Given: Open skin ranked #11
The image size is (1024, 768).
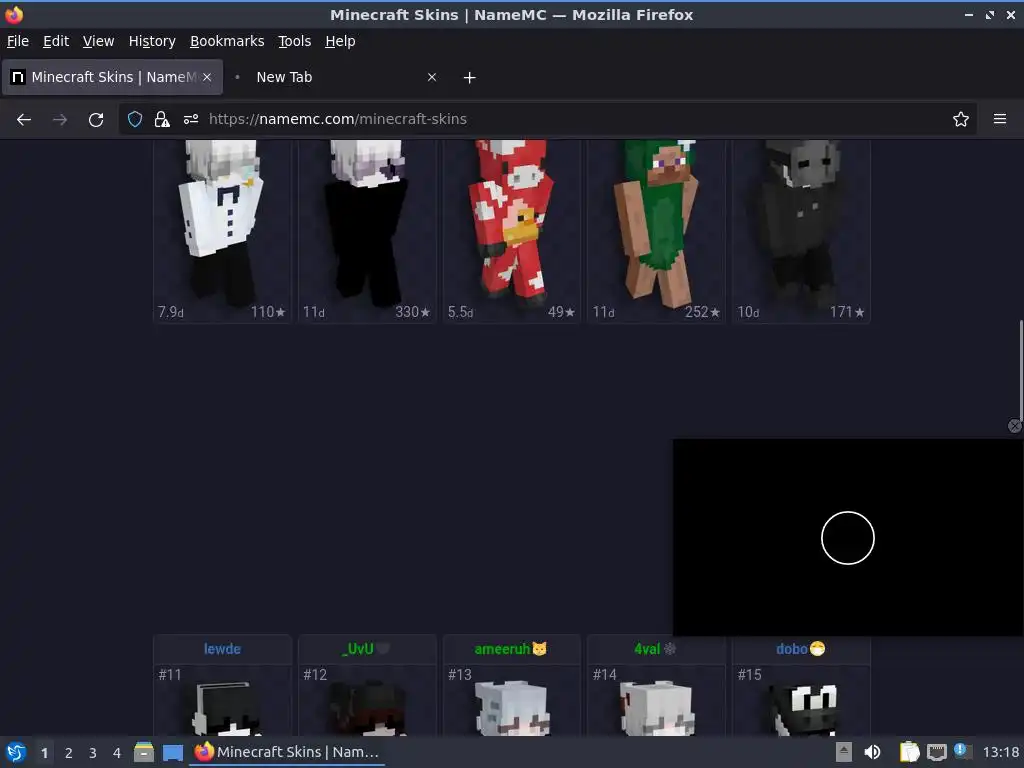Looking at the screenshot, I should [x=222, y=701].
